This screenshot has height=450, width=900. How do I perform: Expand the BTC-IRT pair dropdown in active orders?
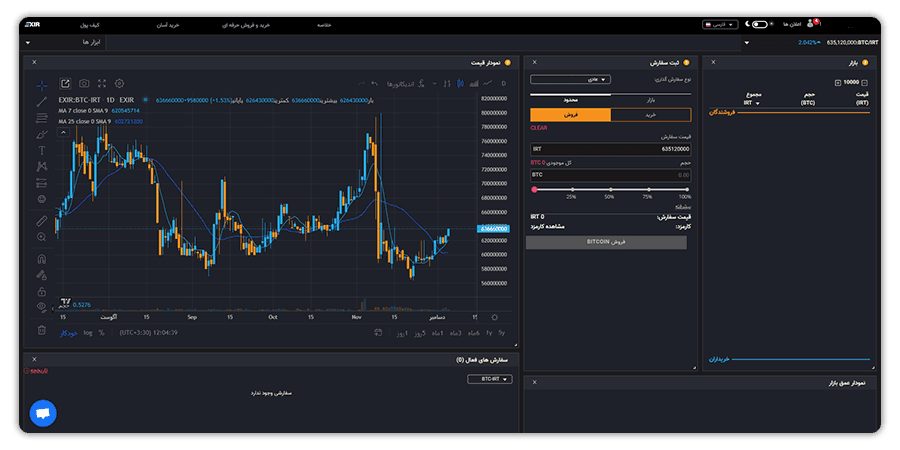pos(490,379)
